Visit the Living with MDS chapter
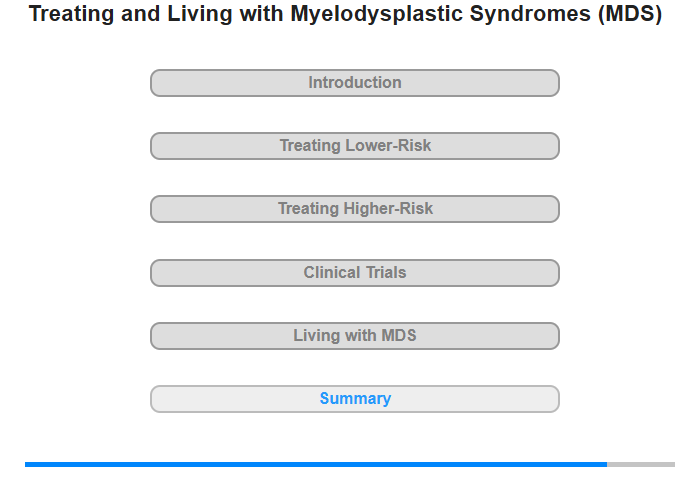 (x=354, y=336)
